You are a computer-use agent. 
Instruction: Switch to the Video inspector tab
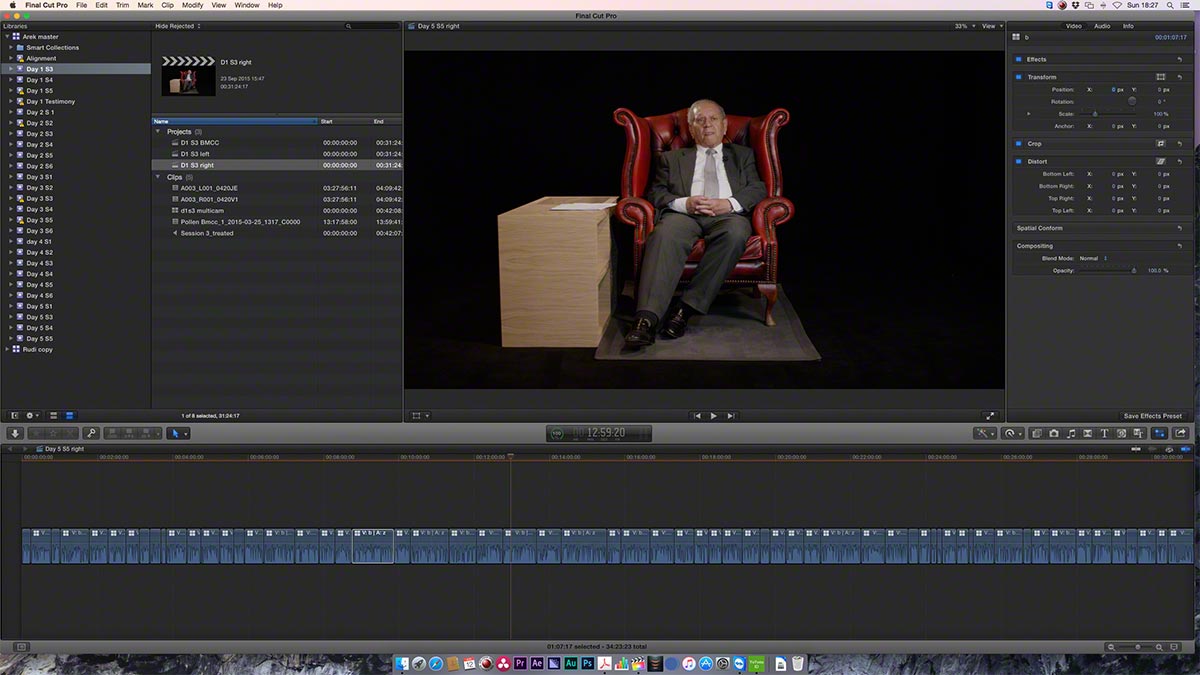tap(1073, 26)
